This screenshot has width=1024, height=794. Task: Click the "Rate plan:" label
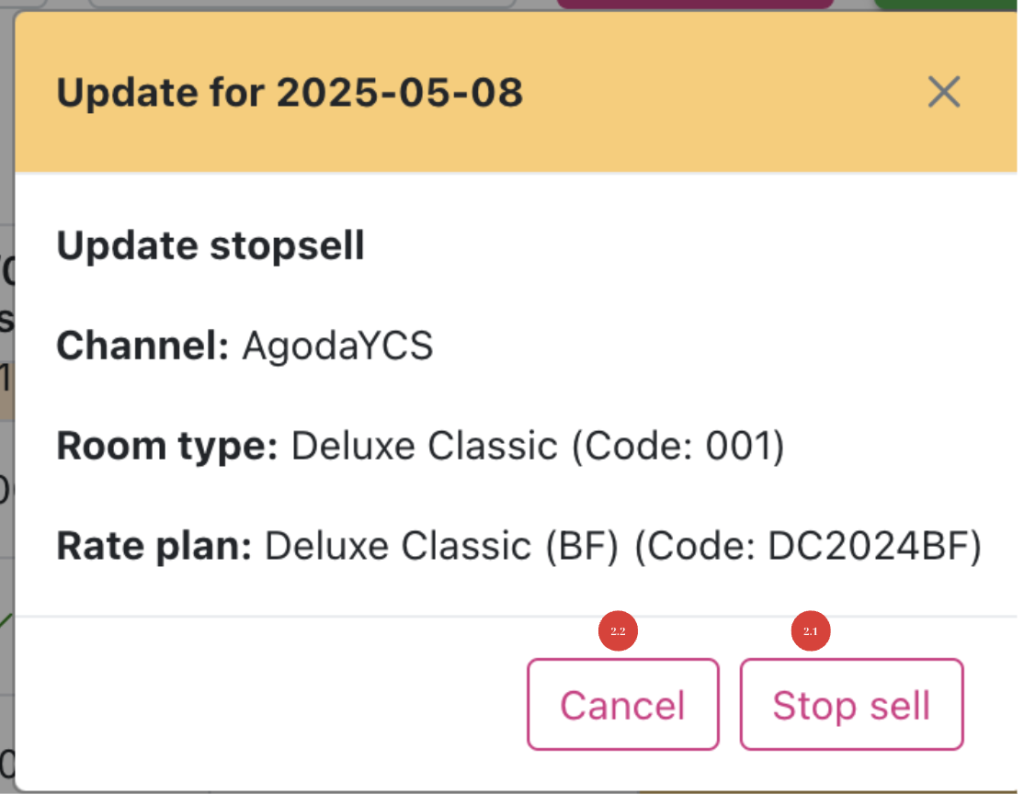(154, 546)
